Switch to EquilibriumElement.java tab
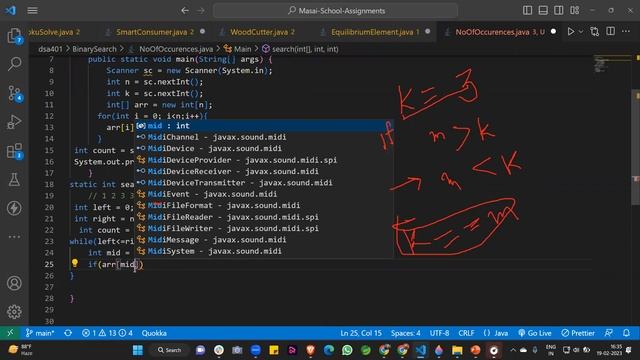The image size is (640, 360). [375, 32]
